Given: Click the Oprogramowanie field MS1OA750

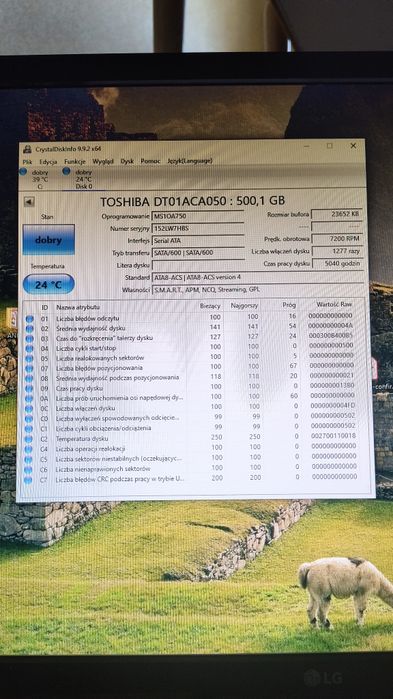Looking at the screenshot, I should point(197,216).
